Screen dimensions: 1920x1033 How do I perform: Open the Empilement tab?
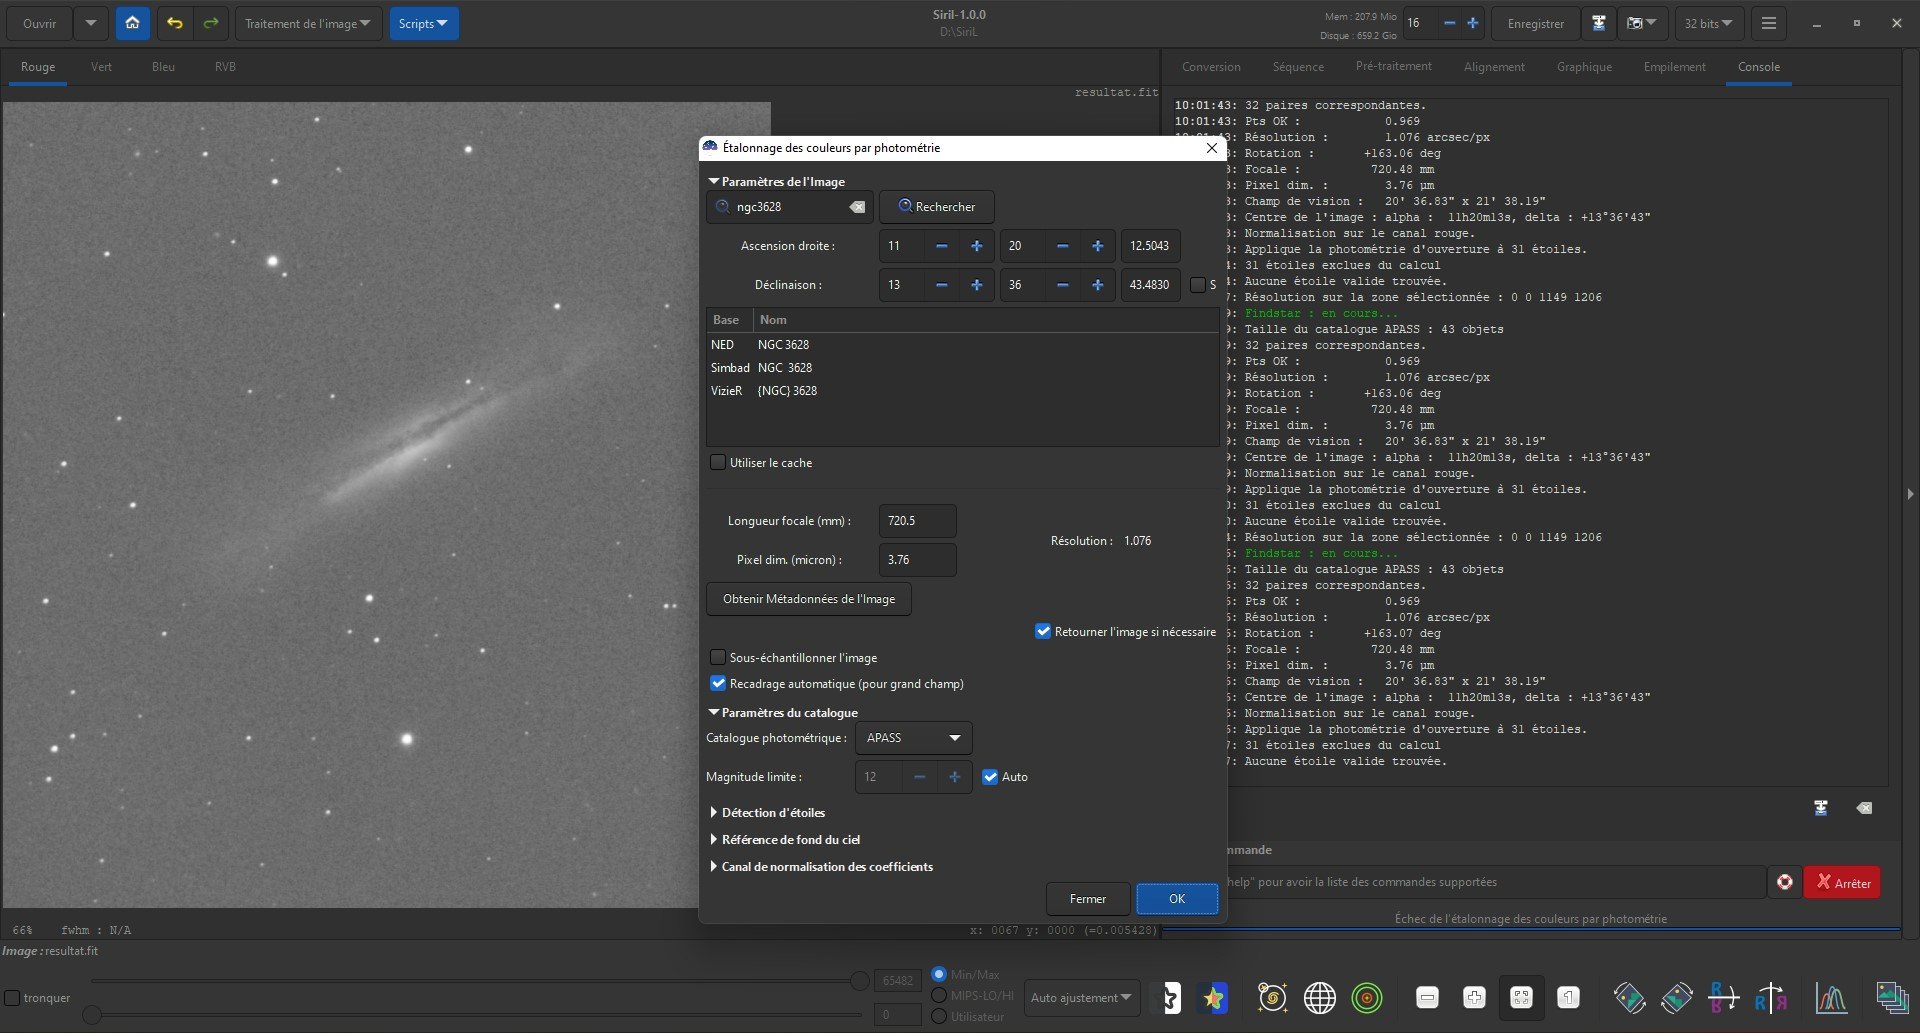click(1674, 67)
